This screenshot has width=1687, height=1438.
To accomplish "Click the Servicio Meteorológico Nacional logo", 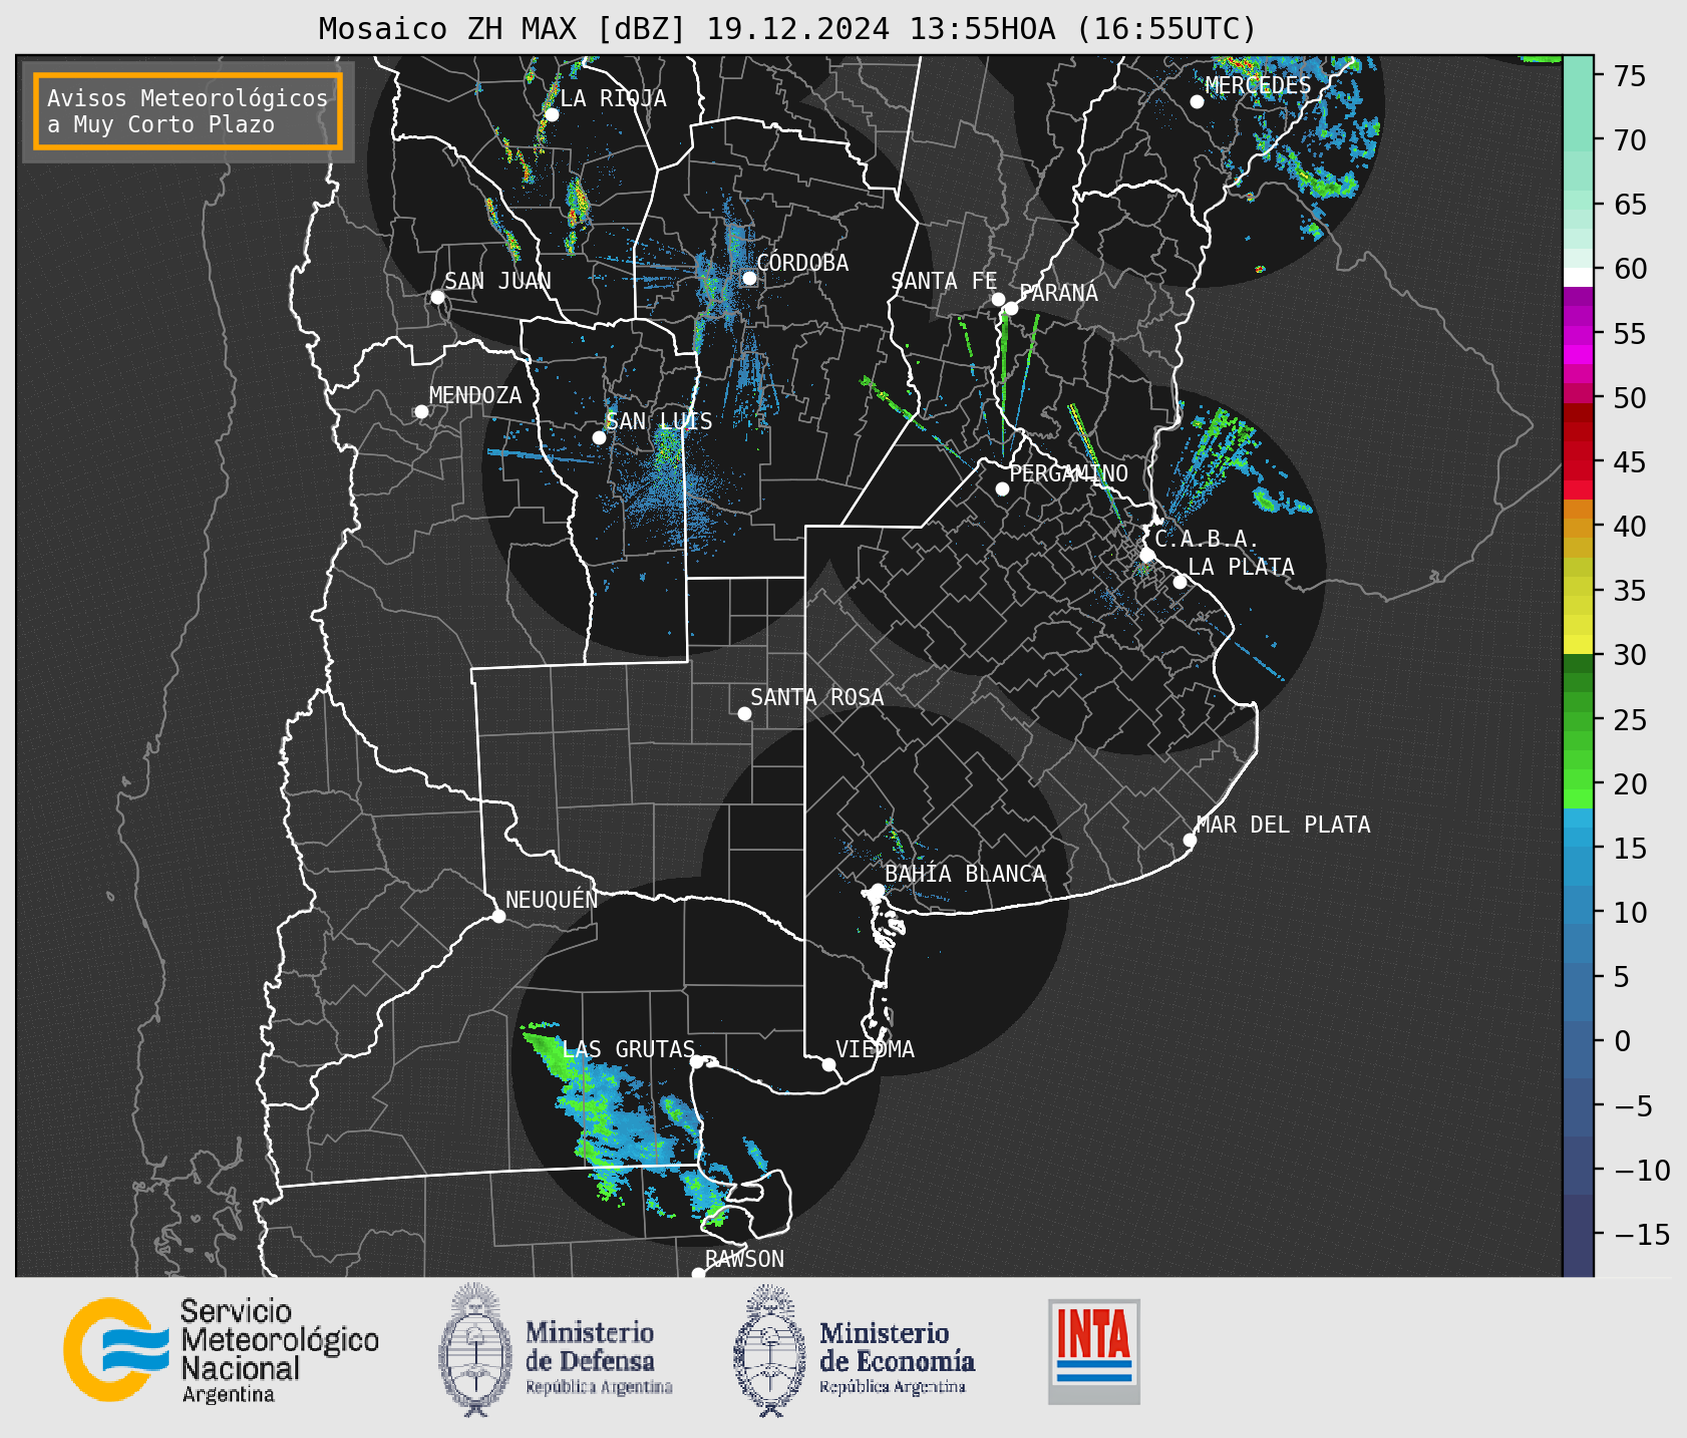I will [221, 1350].
